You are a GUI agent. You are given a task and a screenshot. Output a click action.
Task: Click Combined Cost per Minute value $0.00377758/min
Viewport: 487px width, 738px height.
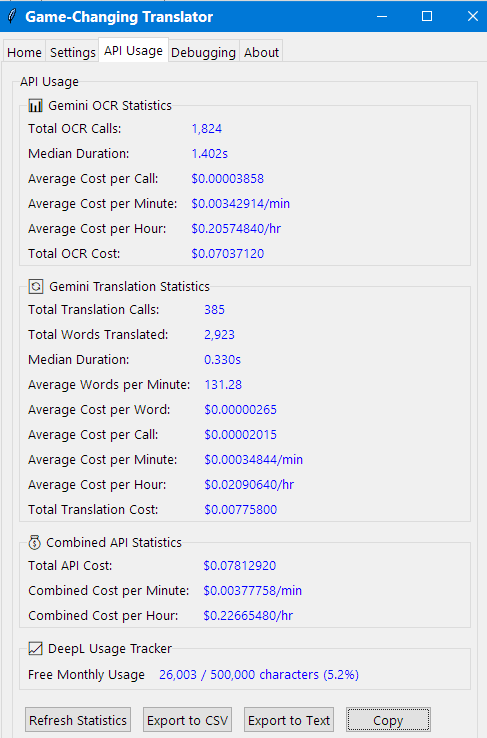252,590
